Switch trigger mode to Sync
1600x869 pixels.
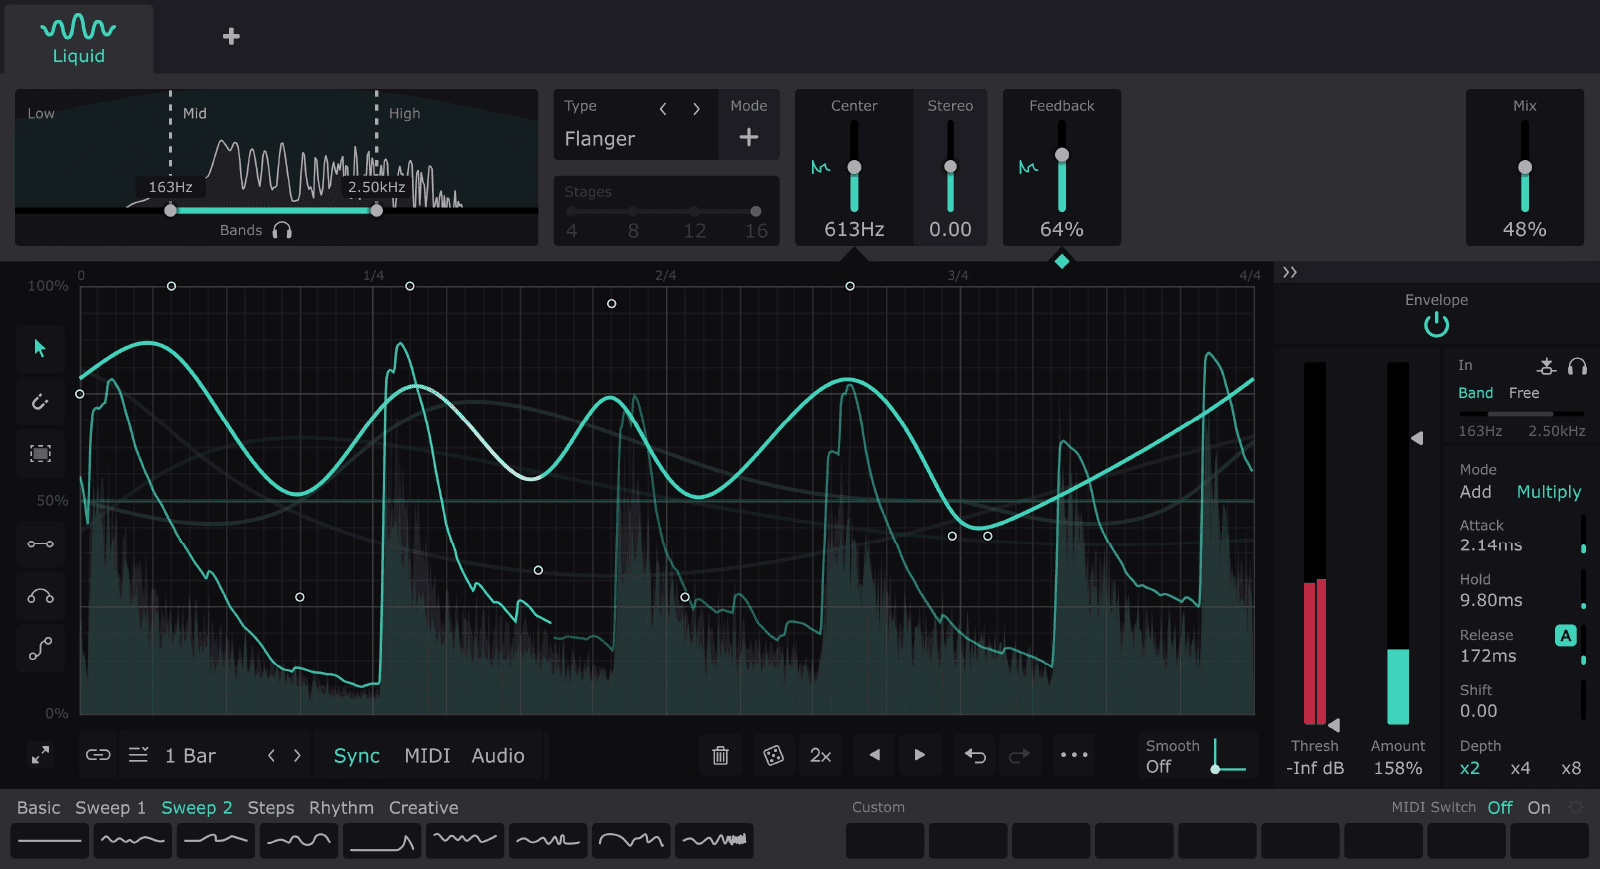pos(357,756)
